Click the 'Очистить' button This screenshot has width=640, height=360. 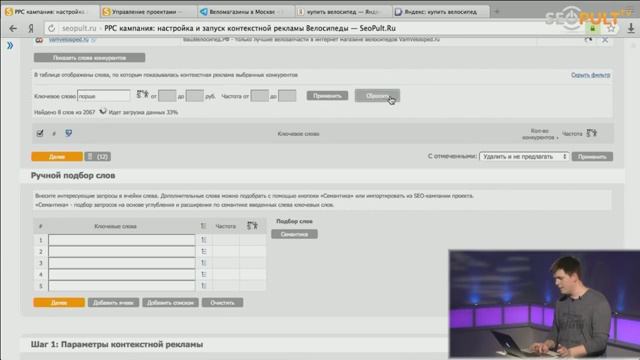222,302
